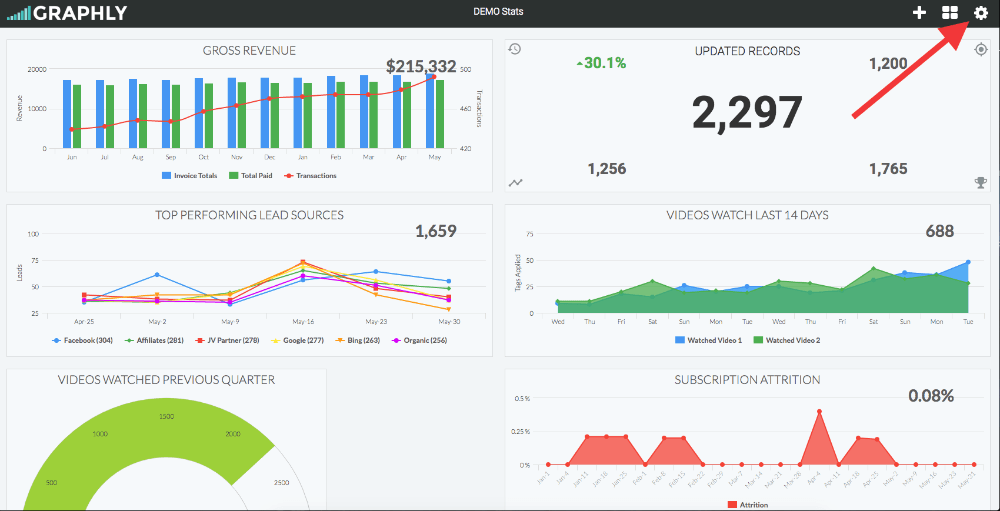
Task: Toggle the Watched Video 2 legend item
Action: tap(787, 341)
